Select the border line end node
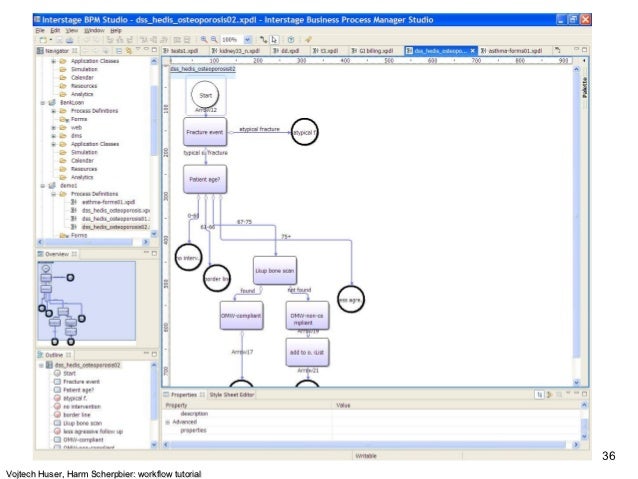Image resolution: width=638 pixels, height=479 pixels. coord(216,278)
